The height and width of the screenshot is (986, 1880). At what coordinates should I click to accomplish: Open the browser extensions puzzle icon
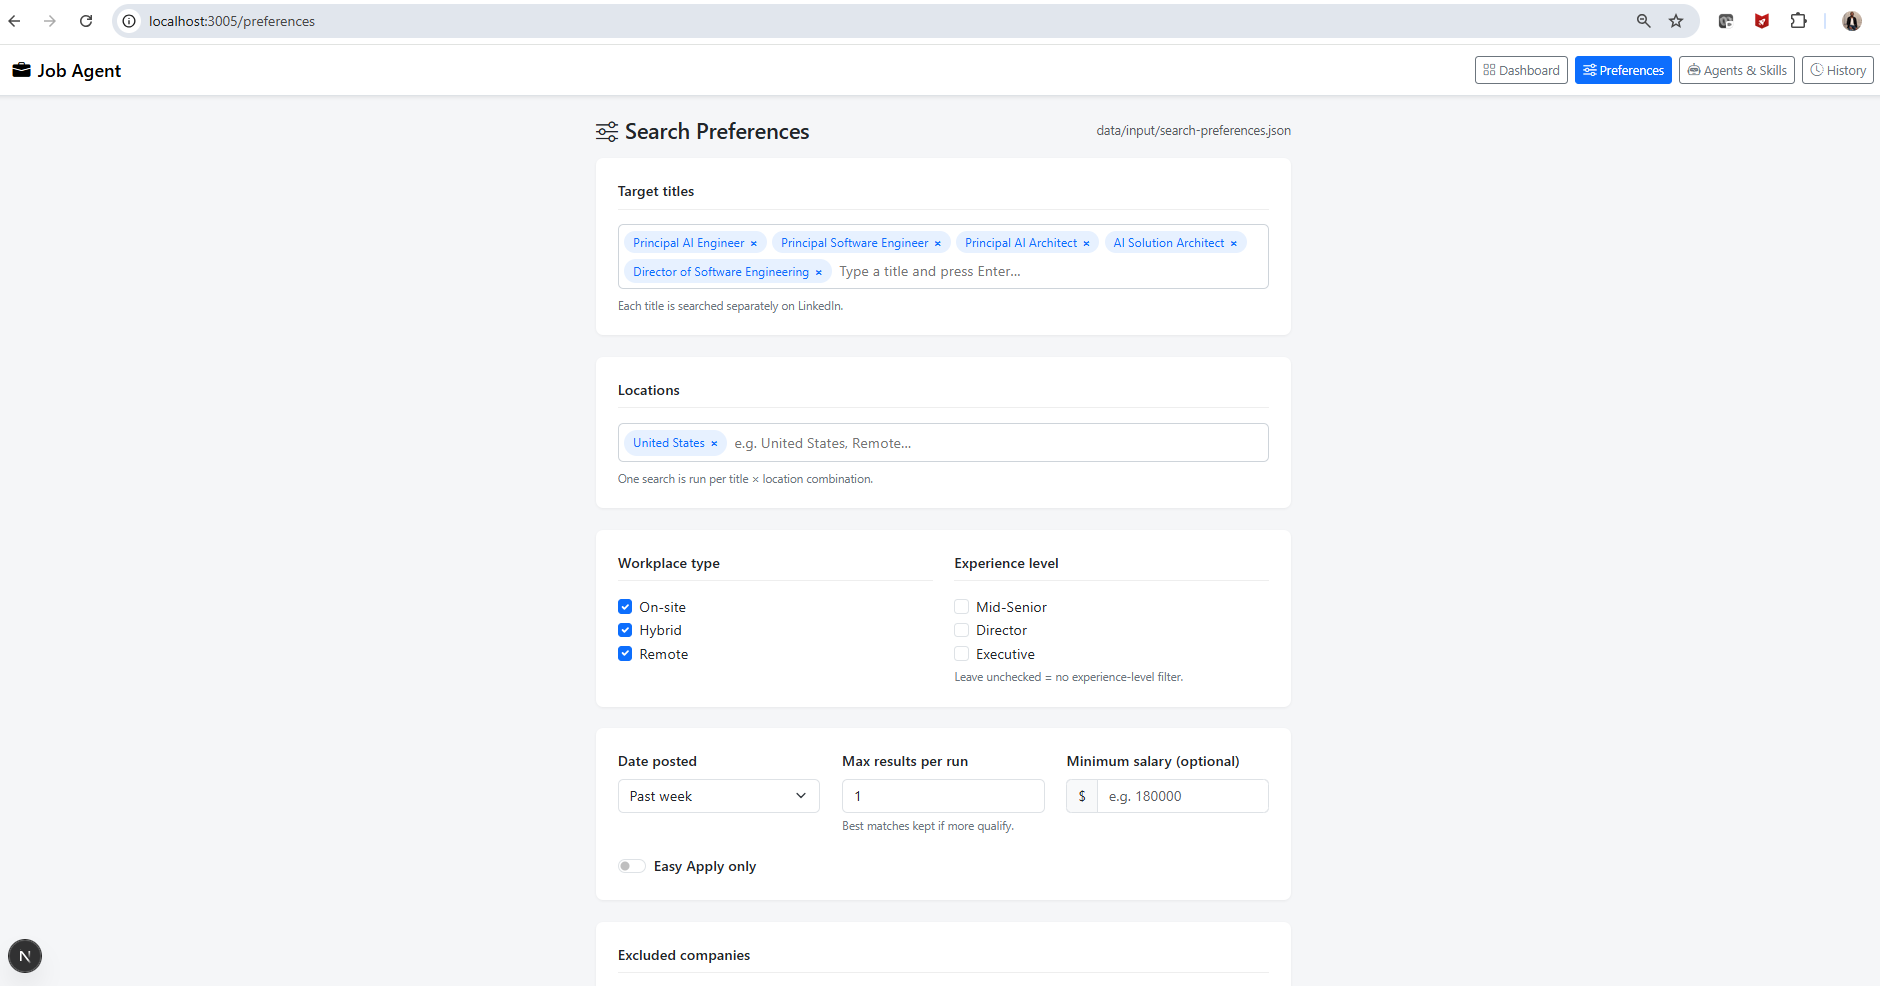click(1798, 21)
